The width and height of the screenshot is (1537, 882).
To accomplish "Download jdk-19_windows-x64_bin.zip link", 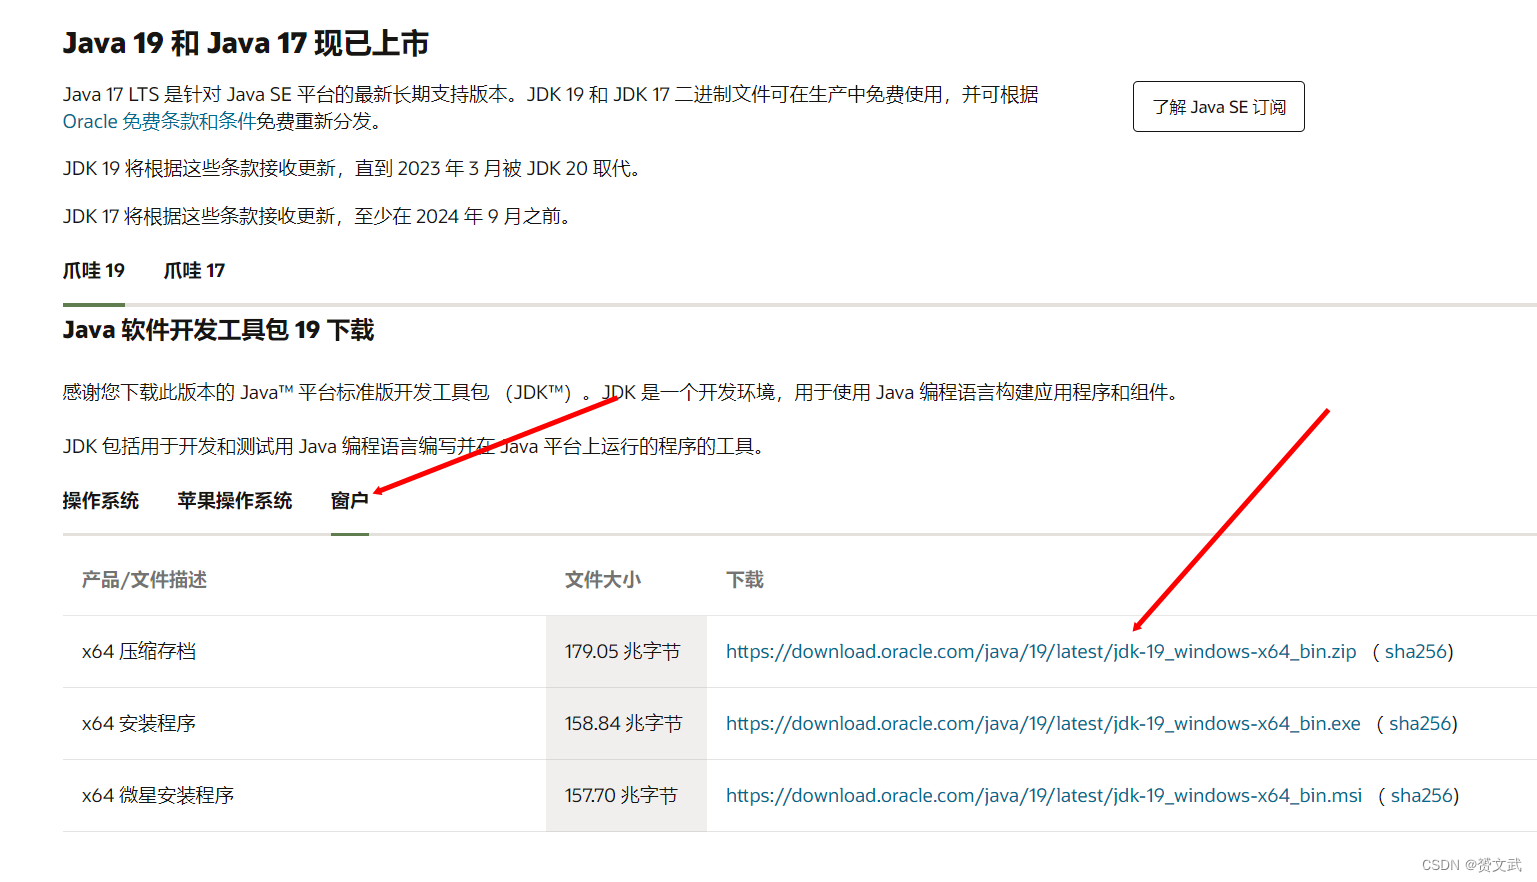I will 1041,651.
